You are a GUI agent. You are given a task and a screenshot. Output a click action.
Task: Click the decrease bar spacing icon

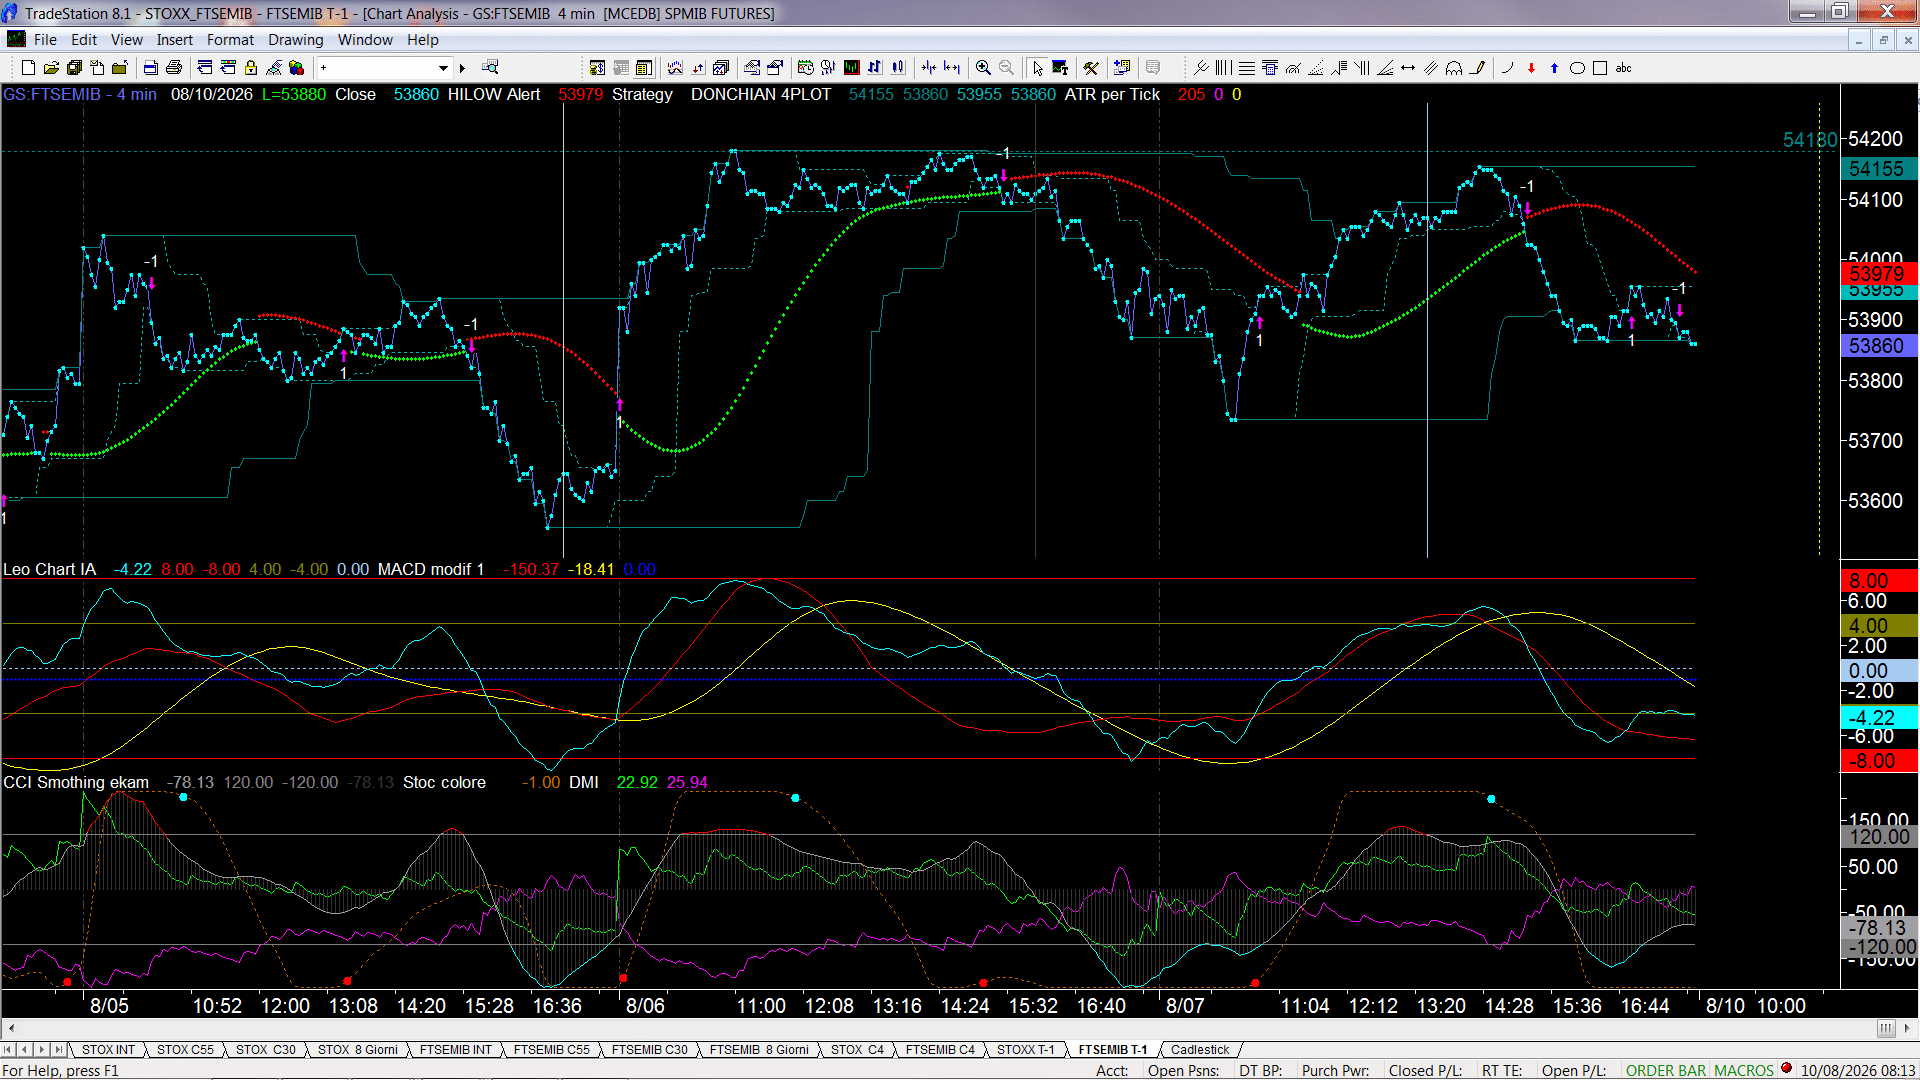(929, 68)
